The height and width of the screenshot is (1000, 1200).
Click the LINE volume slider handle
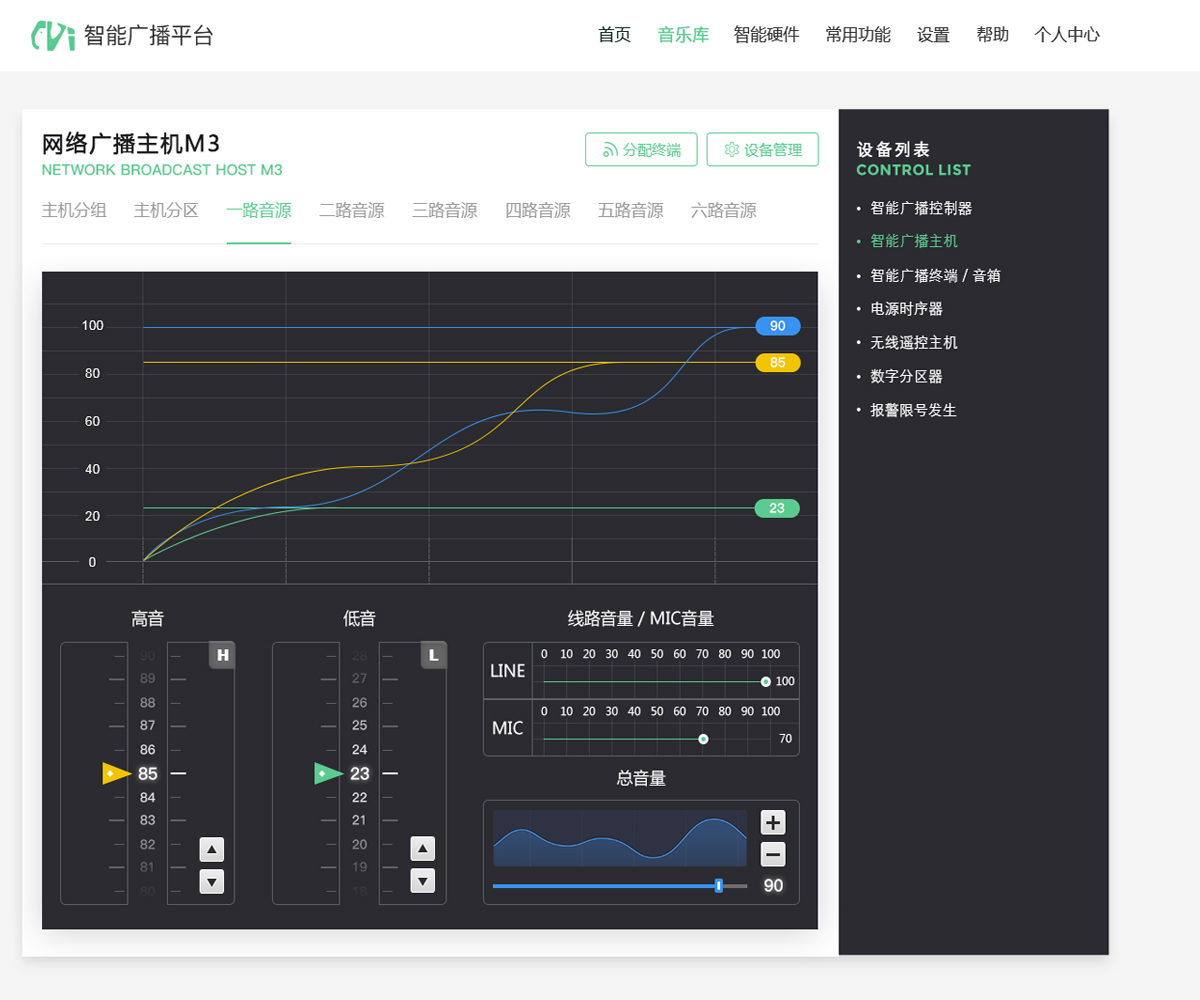click(765, 681)
